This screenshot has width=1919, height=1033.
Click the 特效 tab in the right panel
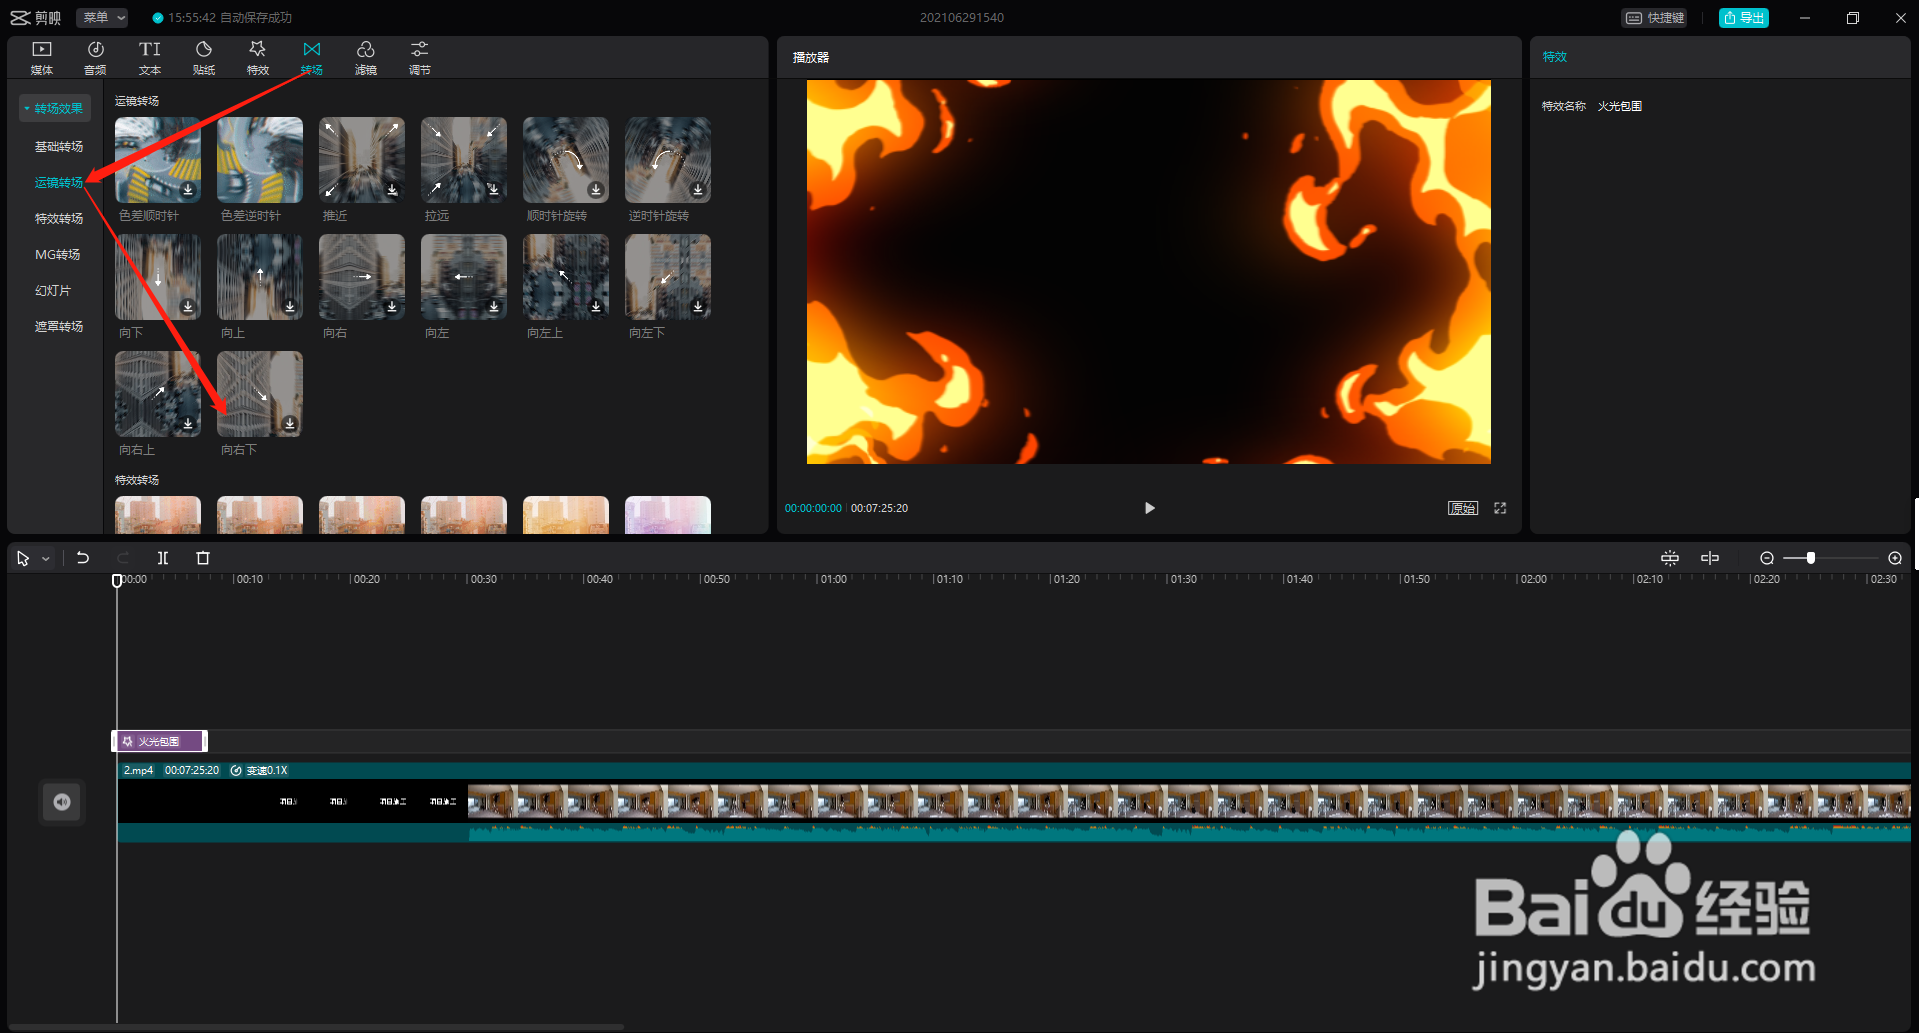point(1555,57)
